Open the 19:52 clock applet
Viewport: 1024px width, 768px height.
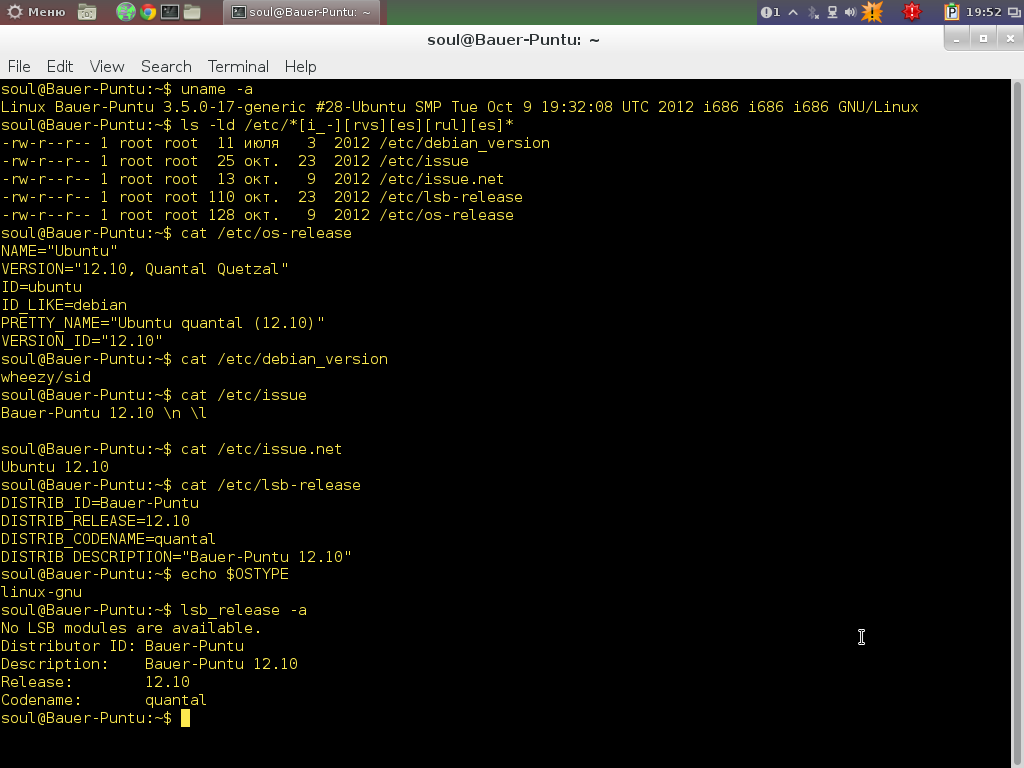point(983,12)
